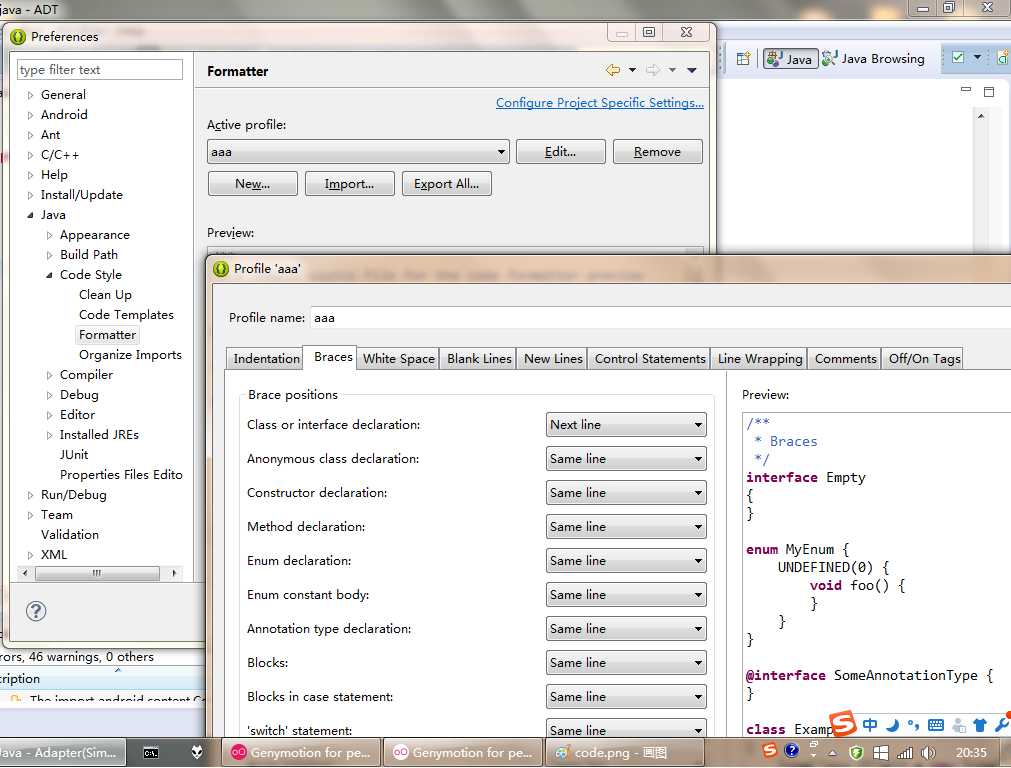
Task: Select Code Templates in preferences tree
Action: [126, 315]
